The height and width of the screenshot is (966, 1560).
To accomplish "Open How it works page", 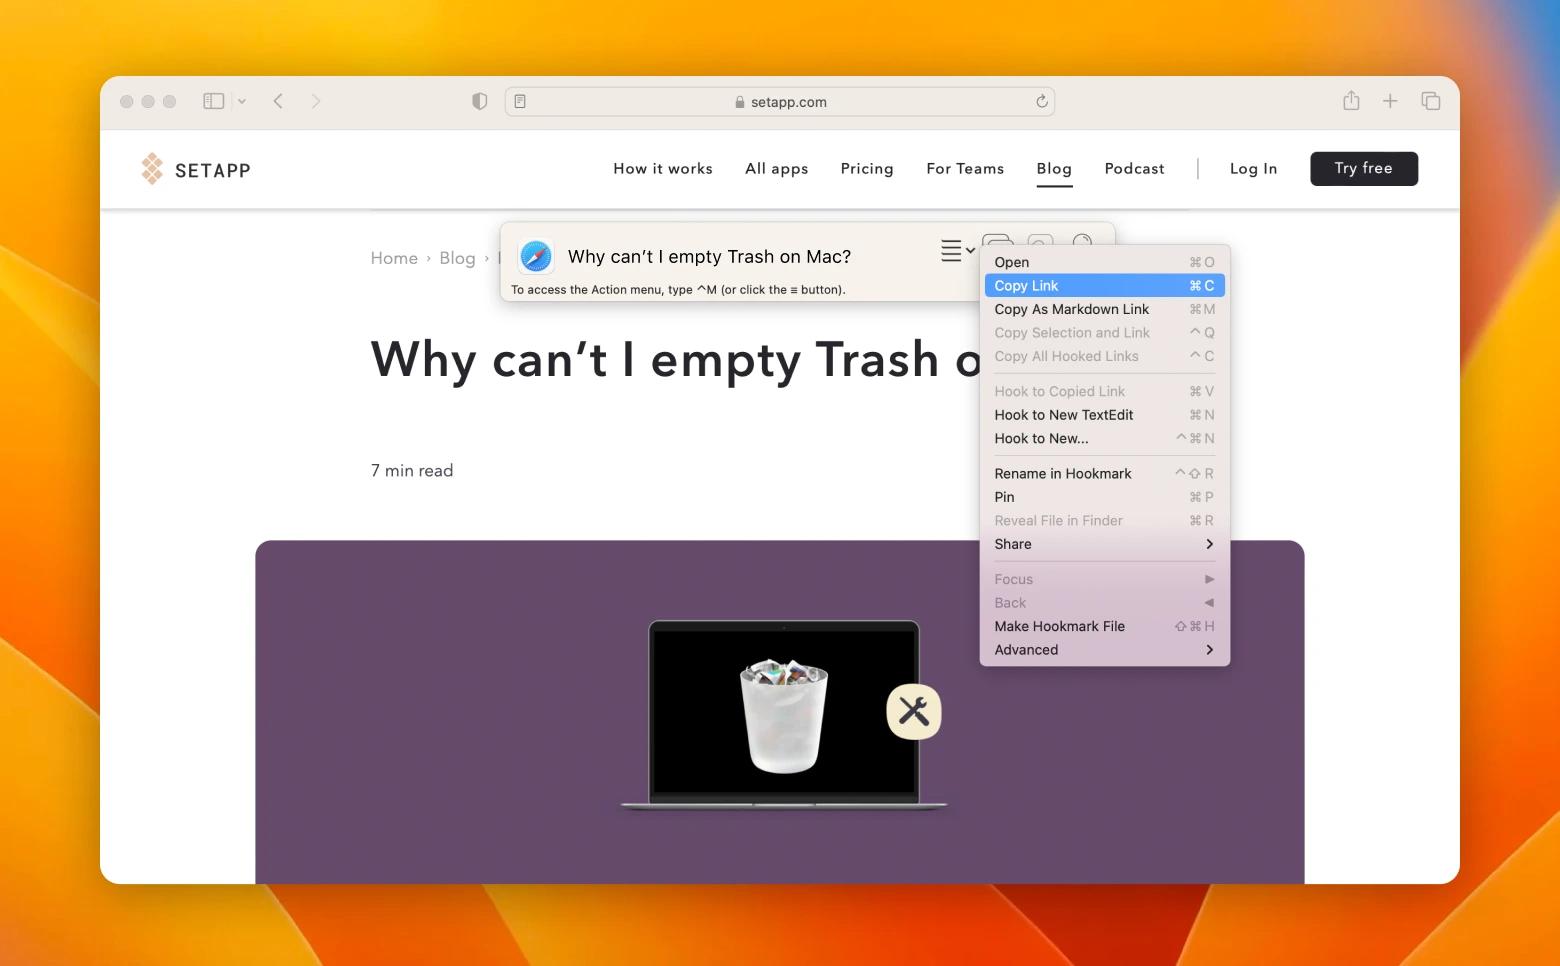I will (x=663, y=168).
